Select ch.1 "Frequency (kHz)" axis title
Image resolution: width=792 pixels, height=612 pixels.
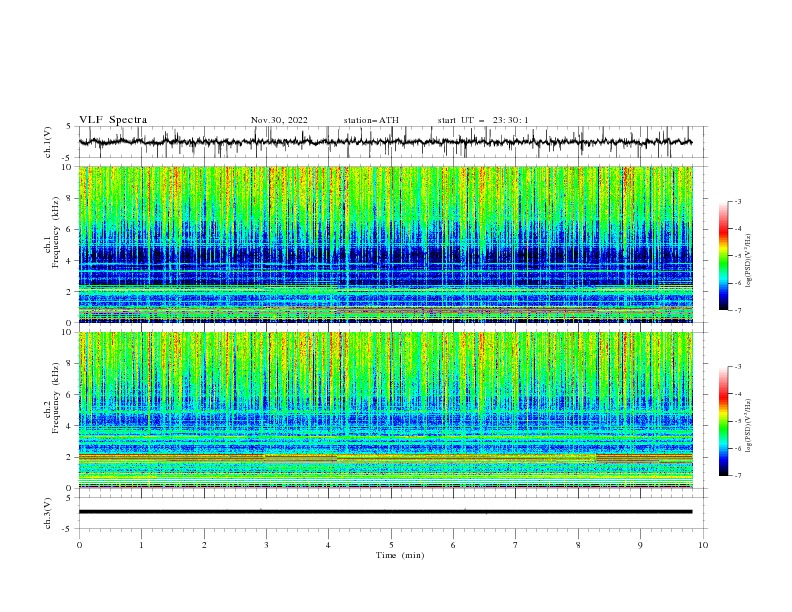point(56,232)
